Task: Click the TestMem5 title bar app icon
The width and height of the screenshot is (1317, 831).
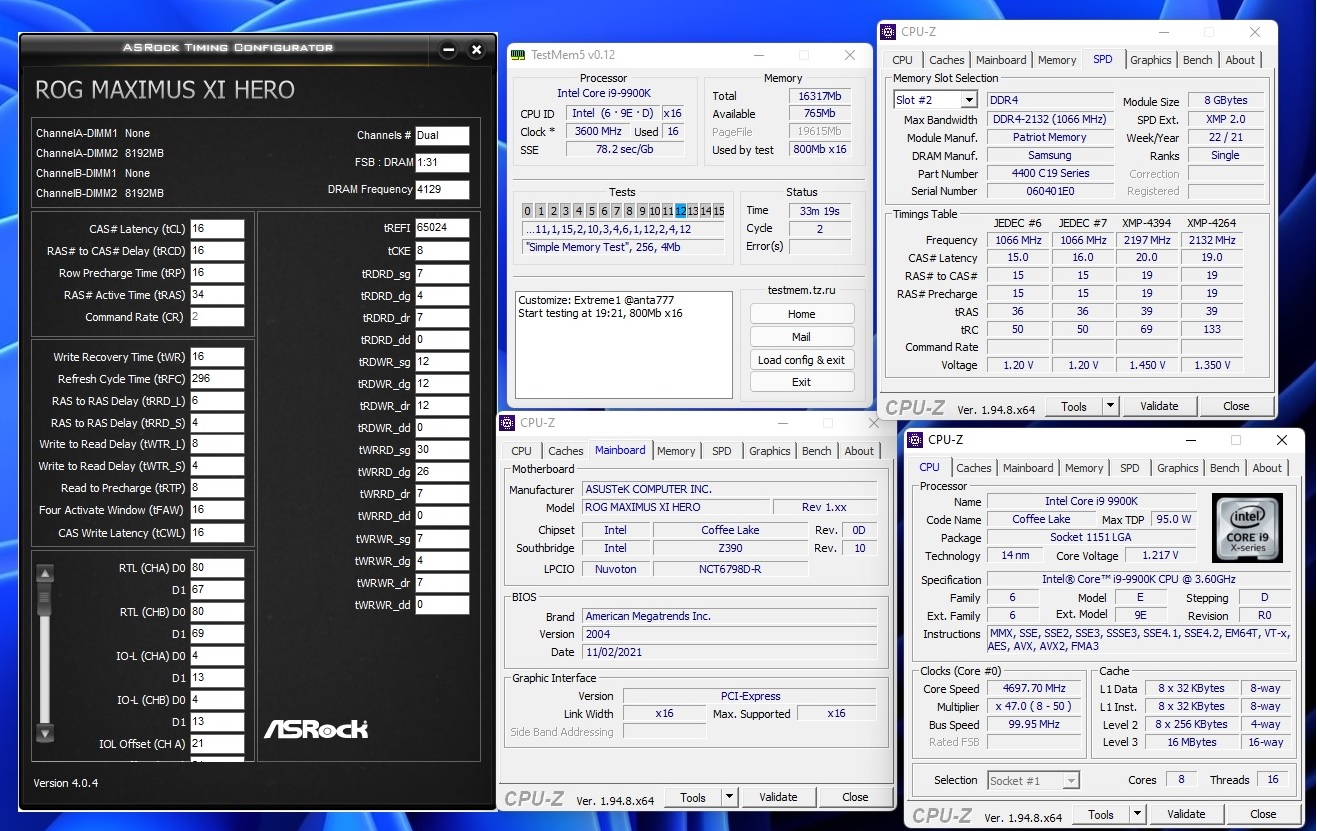Action: 518,55
